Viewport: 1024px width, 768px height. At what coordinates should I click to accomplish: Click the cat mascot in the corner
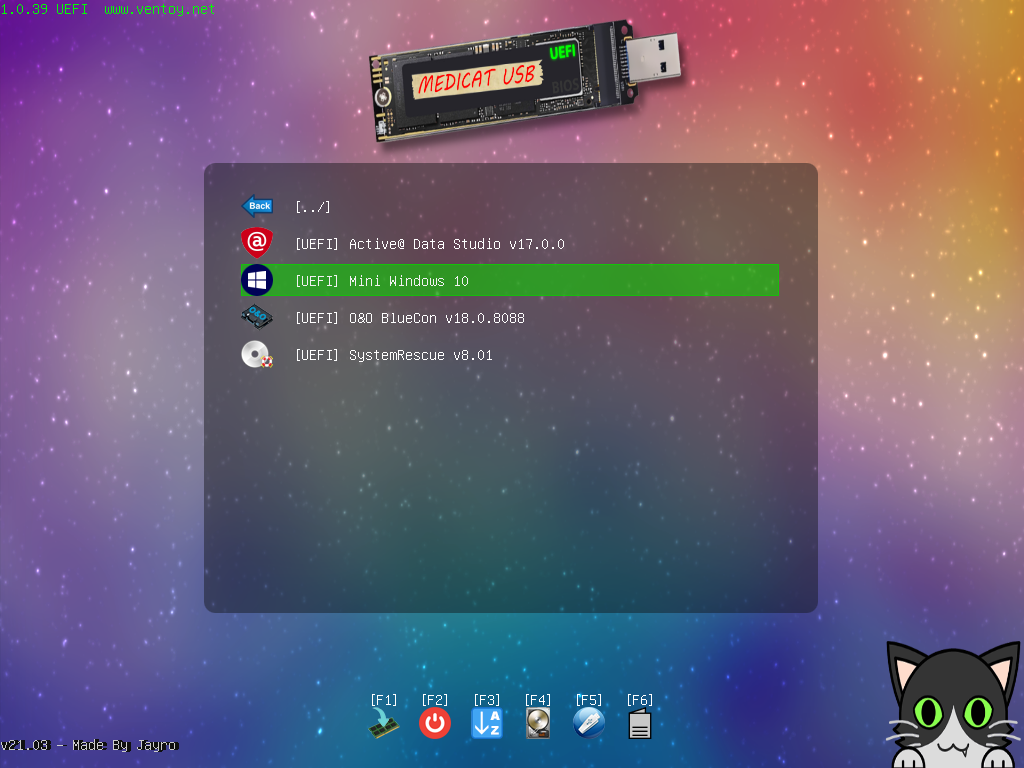(x=953, y=707)
